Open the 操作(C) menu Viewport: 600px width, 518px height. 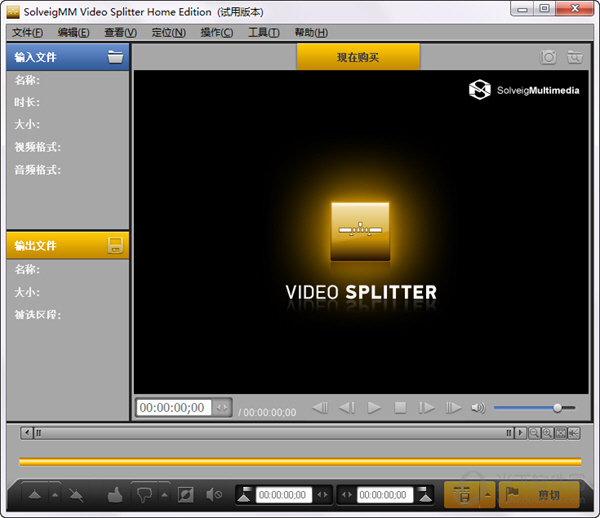click(217, 33)
